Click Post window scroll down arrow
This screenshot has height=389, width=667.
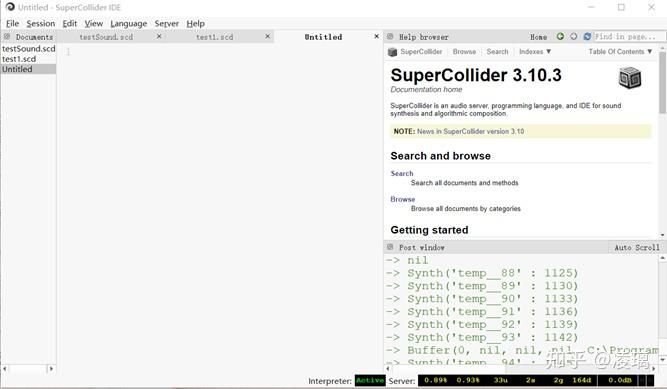pyautogui.click(x=662, y=360)
